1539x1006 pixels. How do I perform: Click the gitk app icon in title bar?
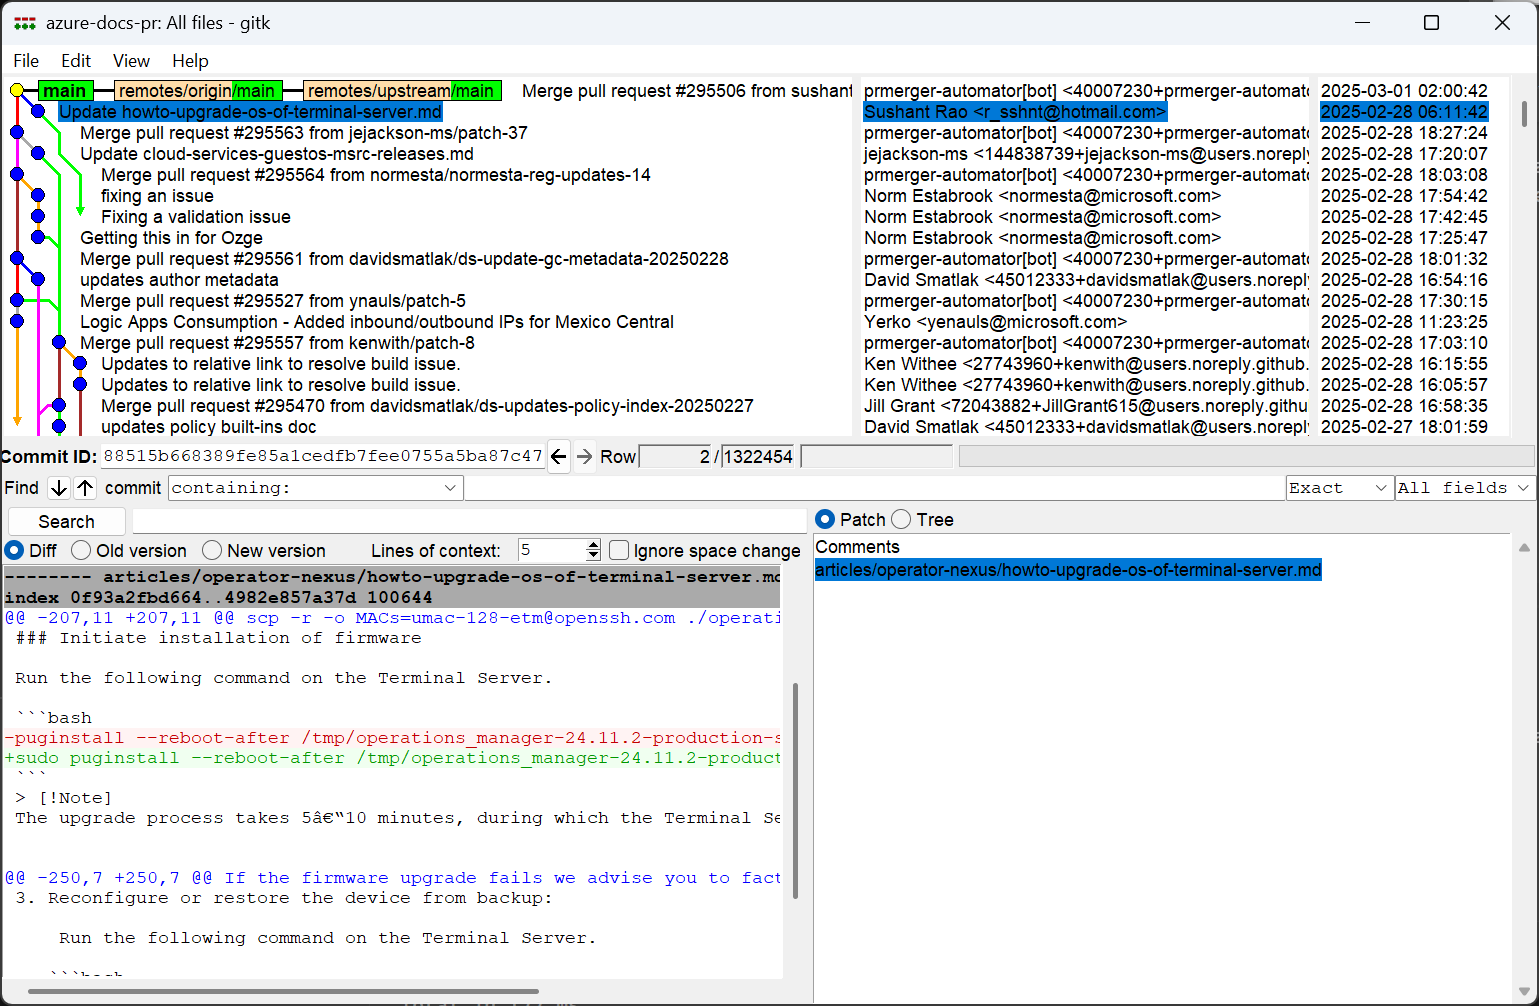pos(24,23)
